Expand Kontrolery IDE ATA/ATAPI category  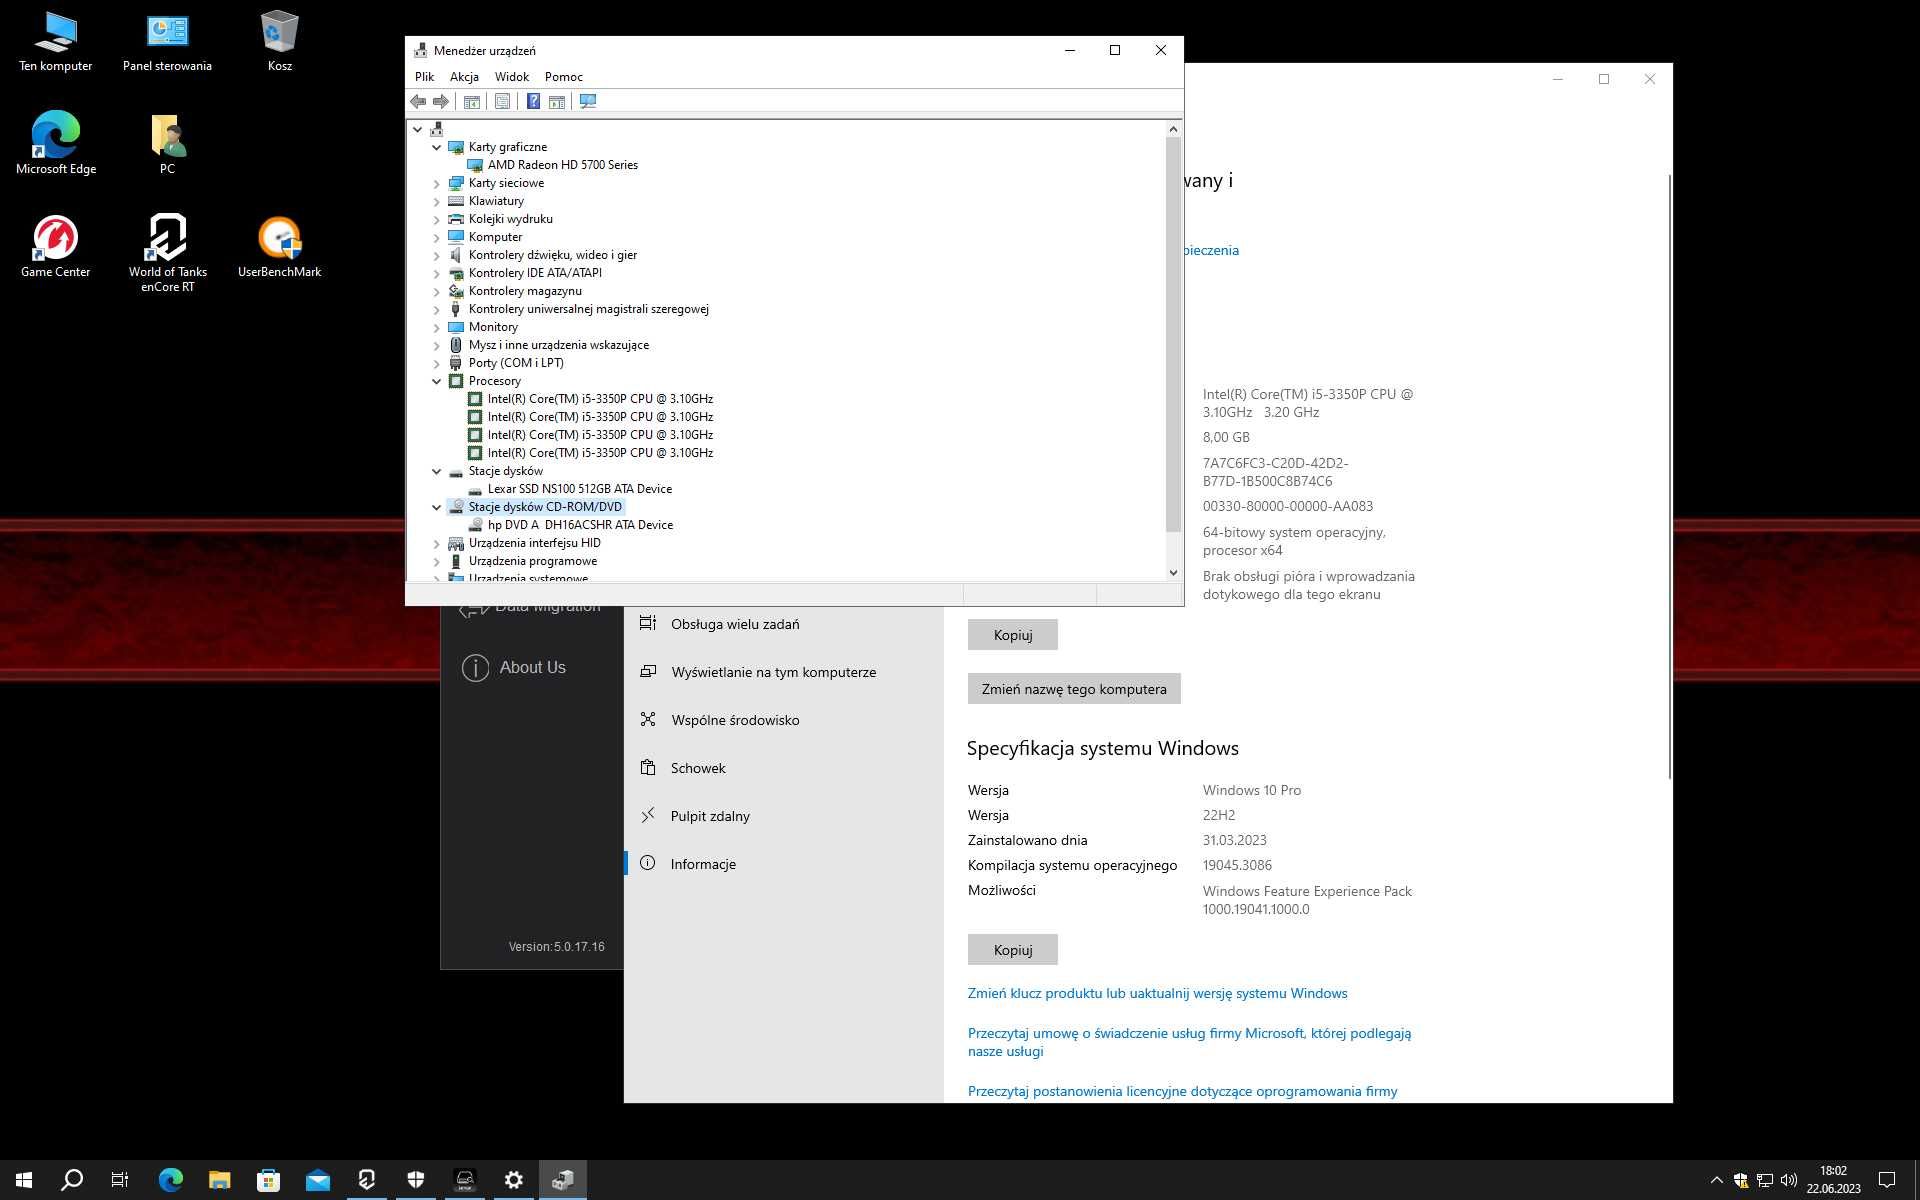436,273
